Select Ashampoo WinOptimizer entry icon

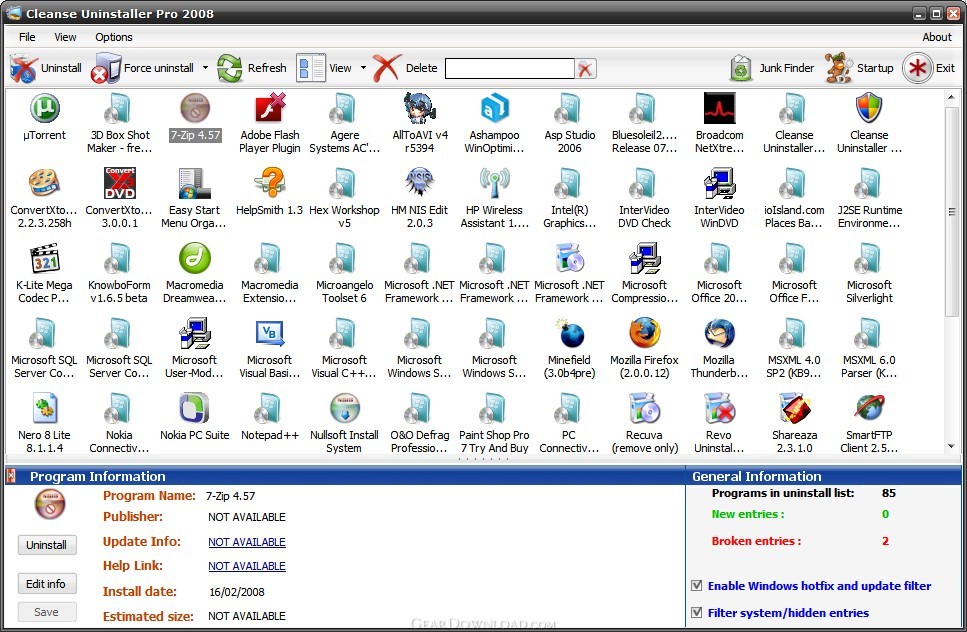tap(495, 109)
